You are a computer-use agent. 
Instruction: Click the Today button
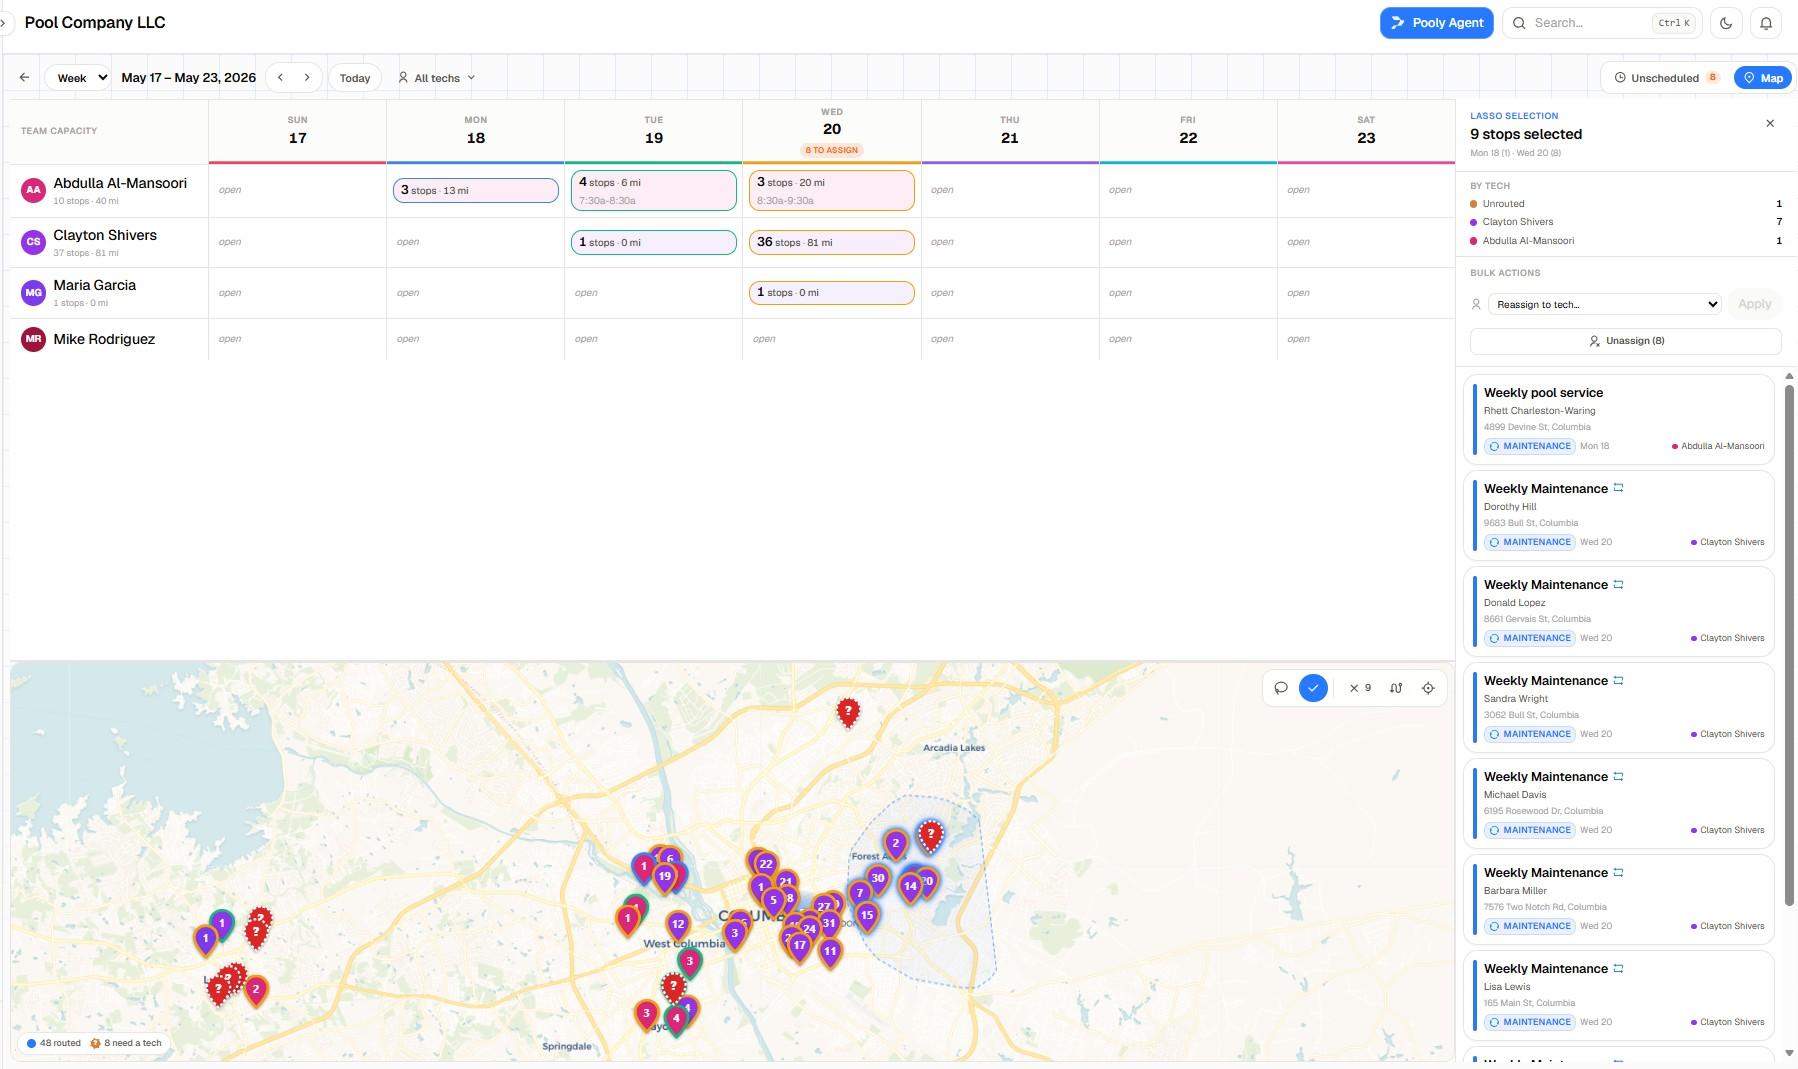[x=355, y=77]
